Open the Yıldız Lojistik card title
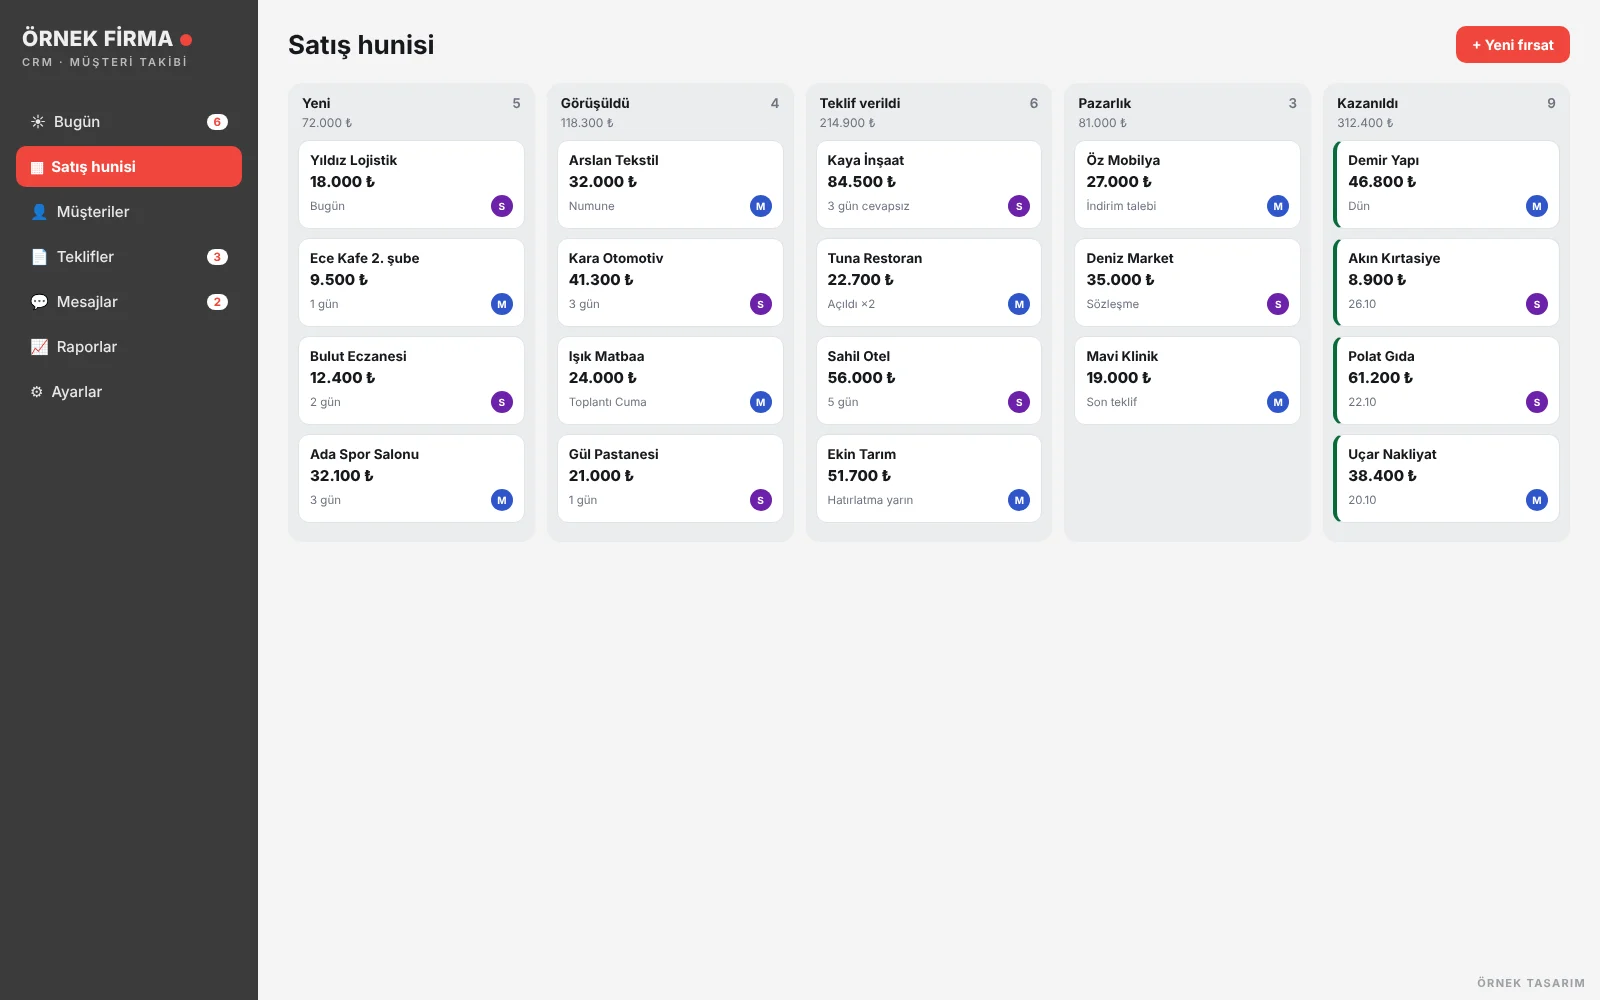The width and height of the screenshot is (1600, 1000). click(353, 160)
